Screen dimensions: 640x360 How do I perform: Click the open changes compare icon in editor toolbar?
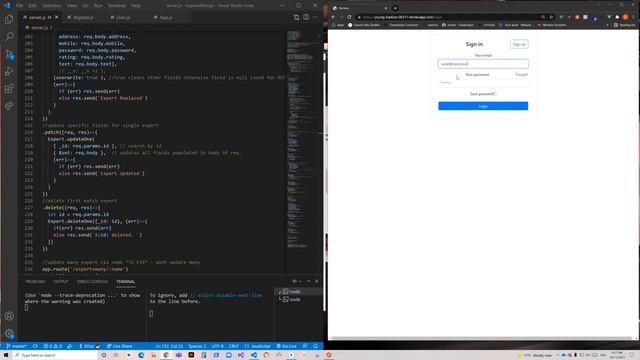[x=296, y=17]
